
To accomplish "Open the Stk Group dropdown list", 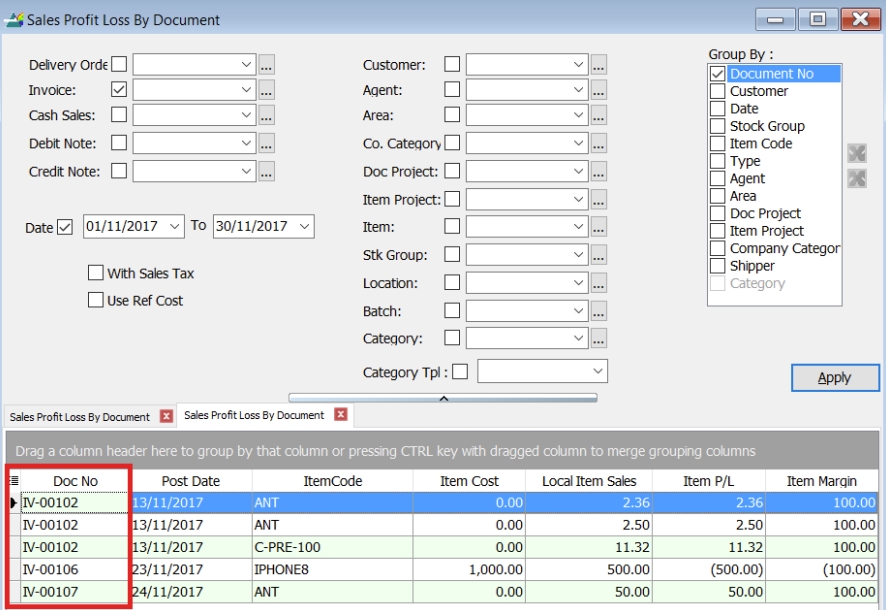I will point(579,255).
